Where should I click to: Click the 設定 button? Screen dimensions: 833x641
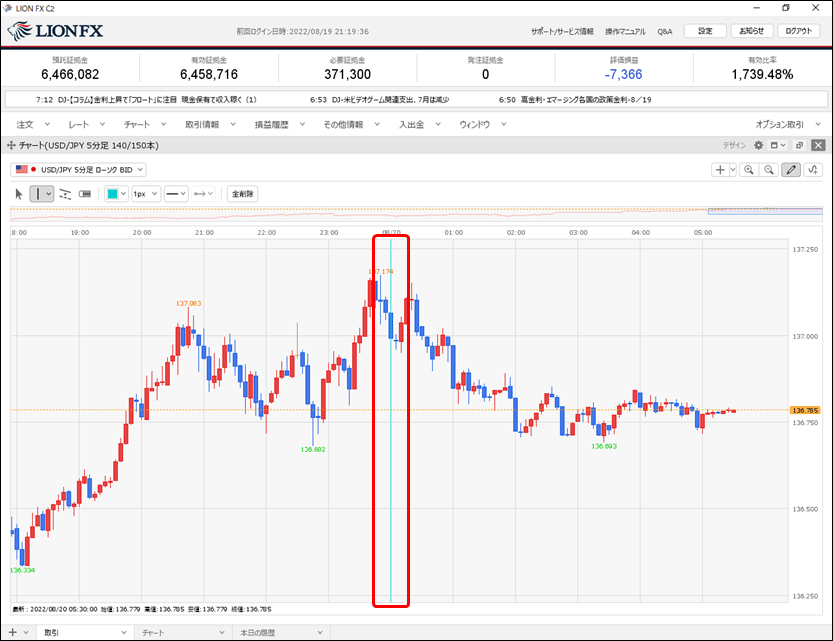tap(705, 31)
